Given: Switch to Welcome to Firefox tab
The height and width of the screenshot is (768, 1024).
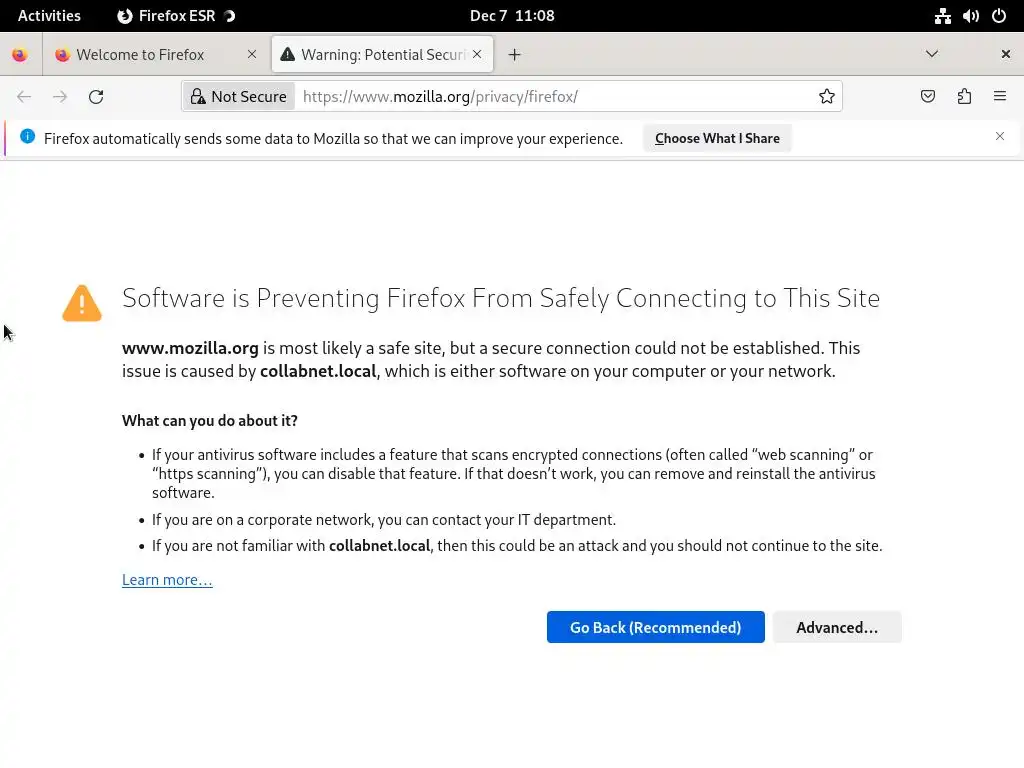Looking at the screenshot, I should (x=140, y=55).
